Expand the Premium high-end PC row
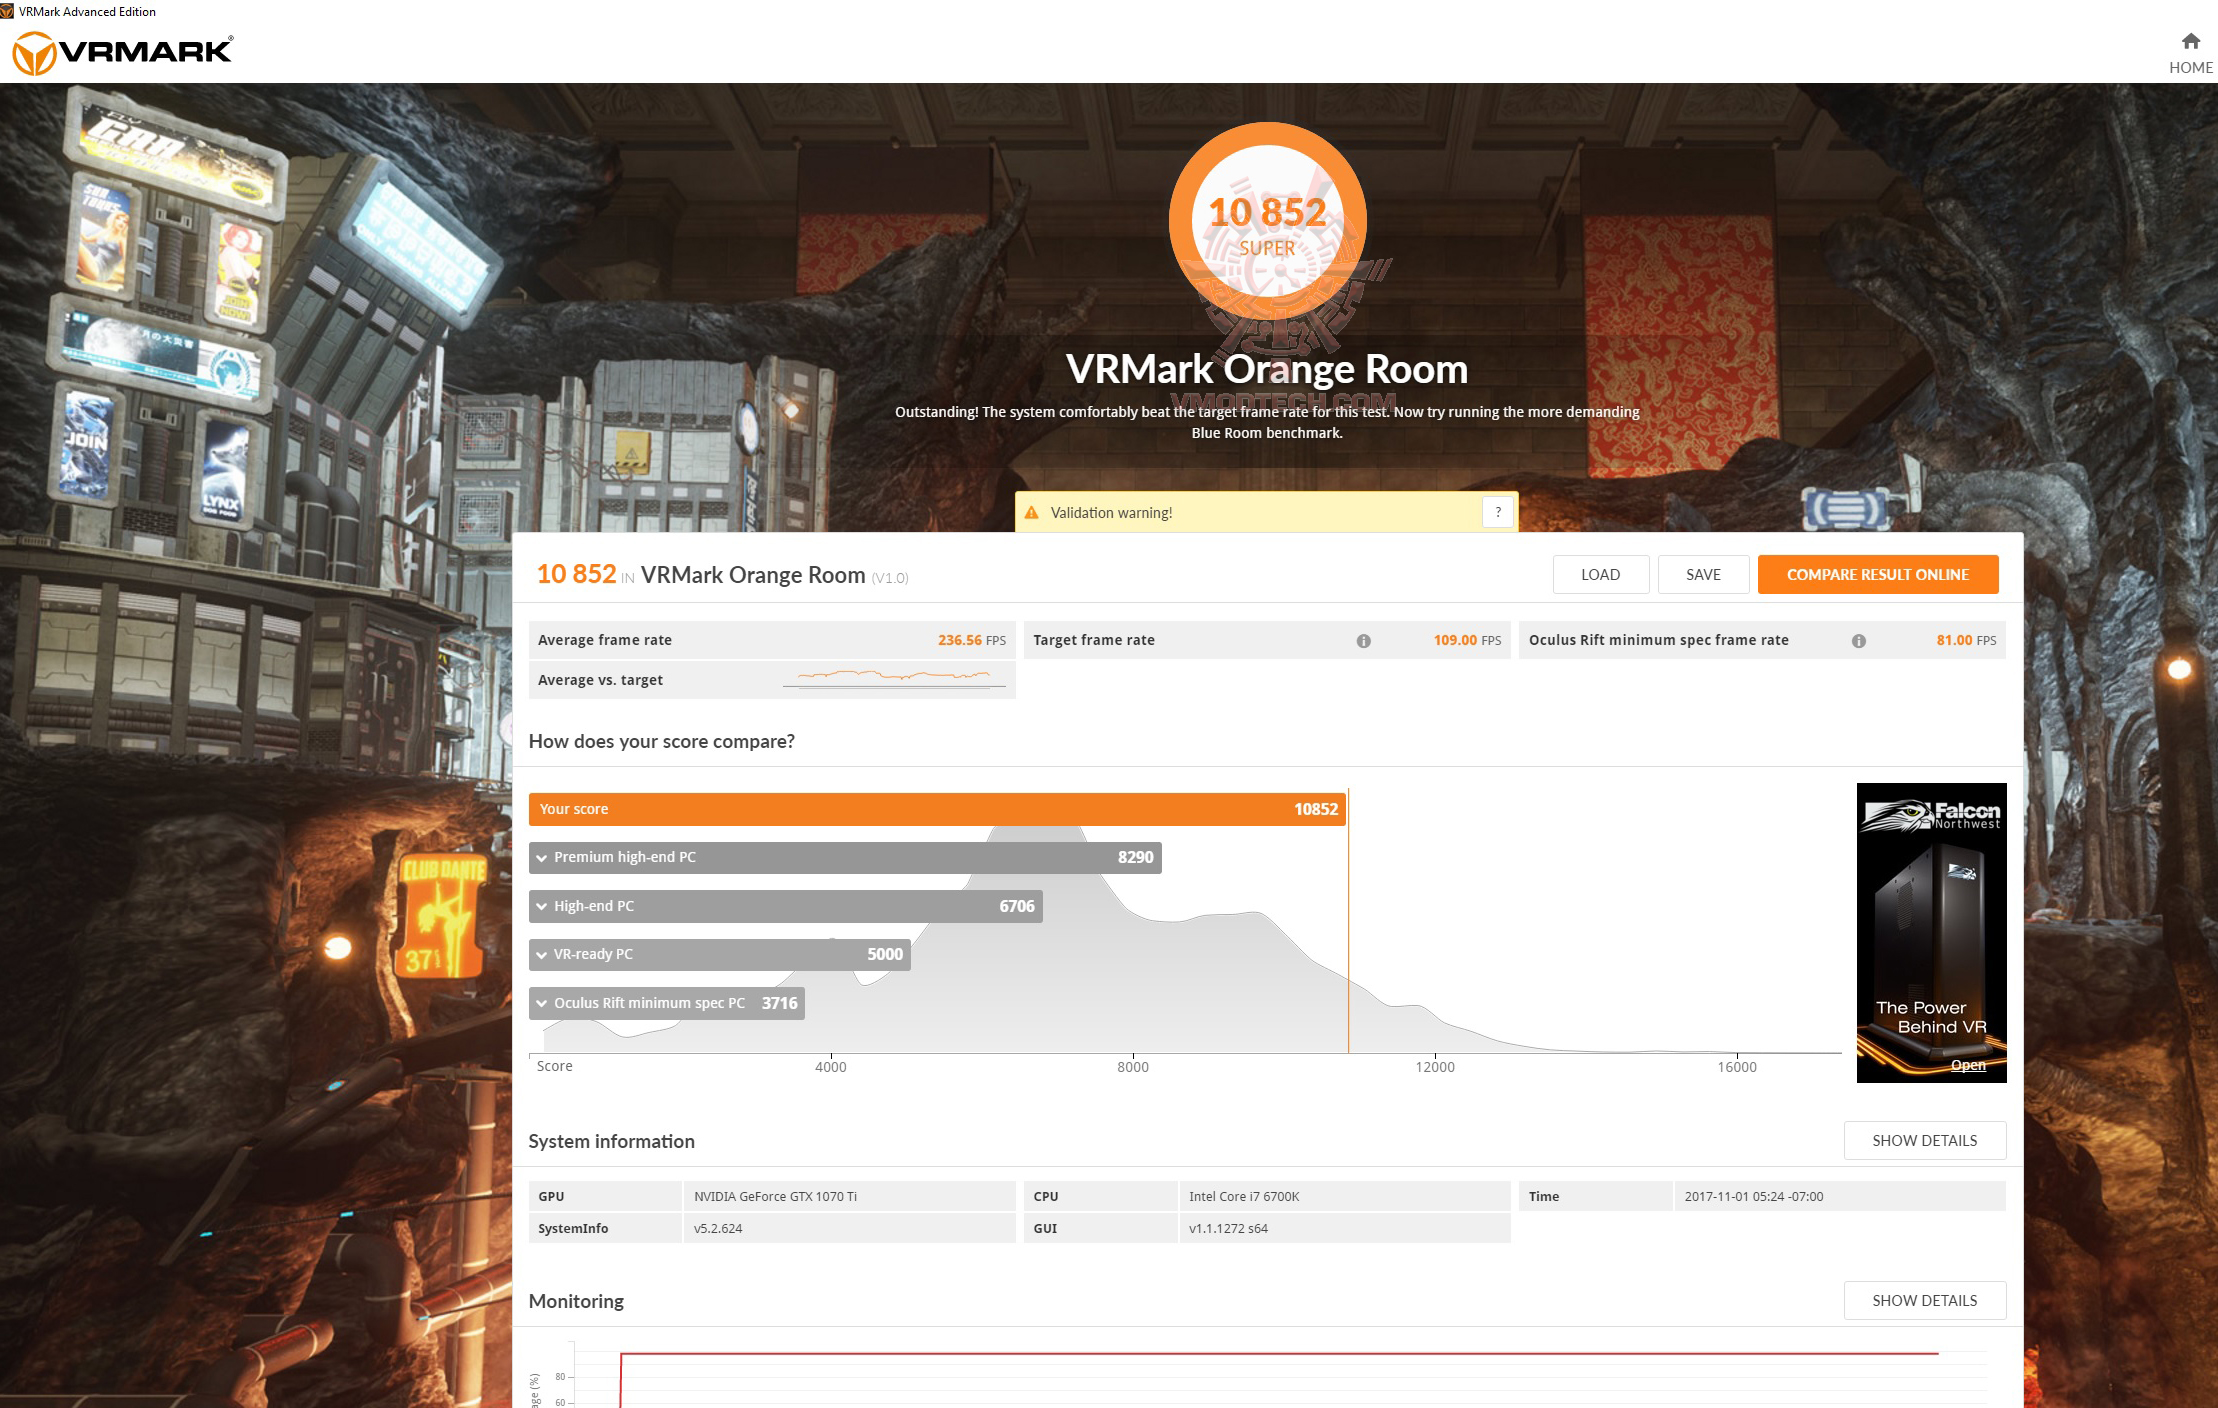 point(542,858)
